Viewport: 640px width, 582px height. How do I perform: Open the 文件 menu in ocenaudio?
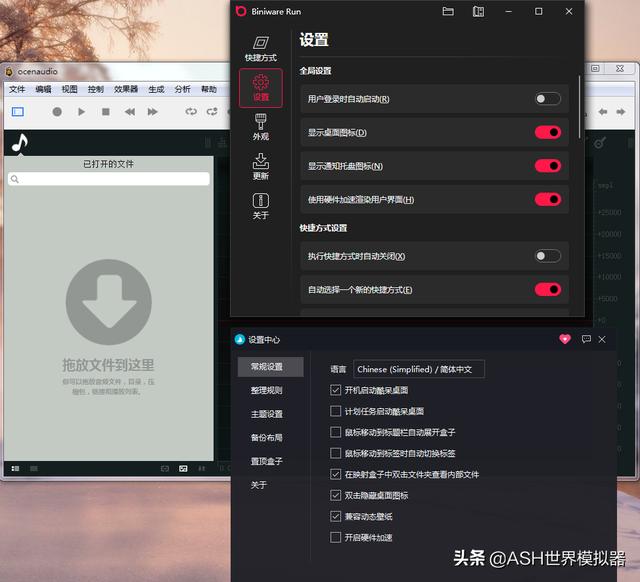coord(17,89)
